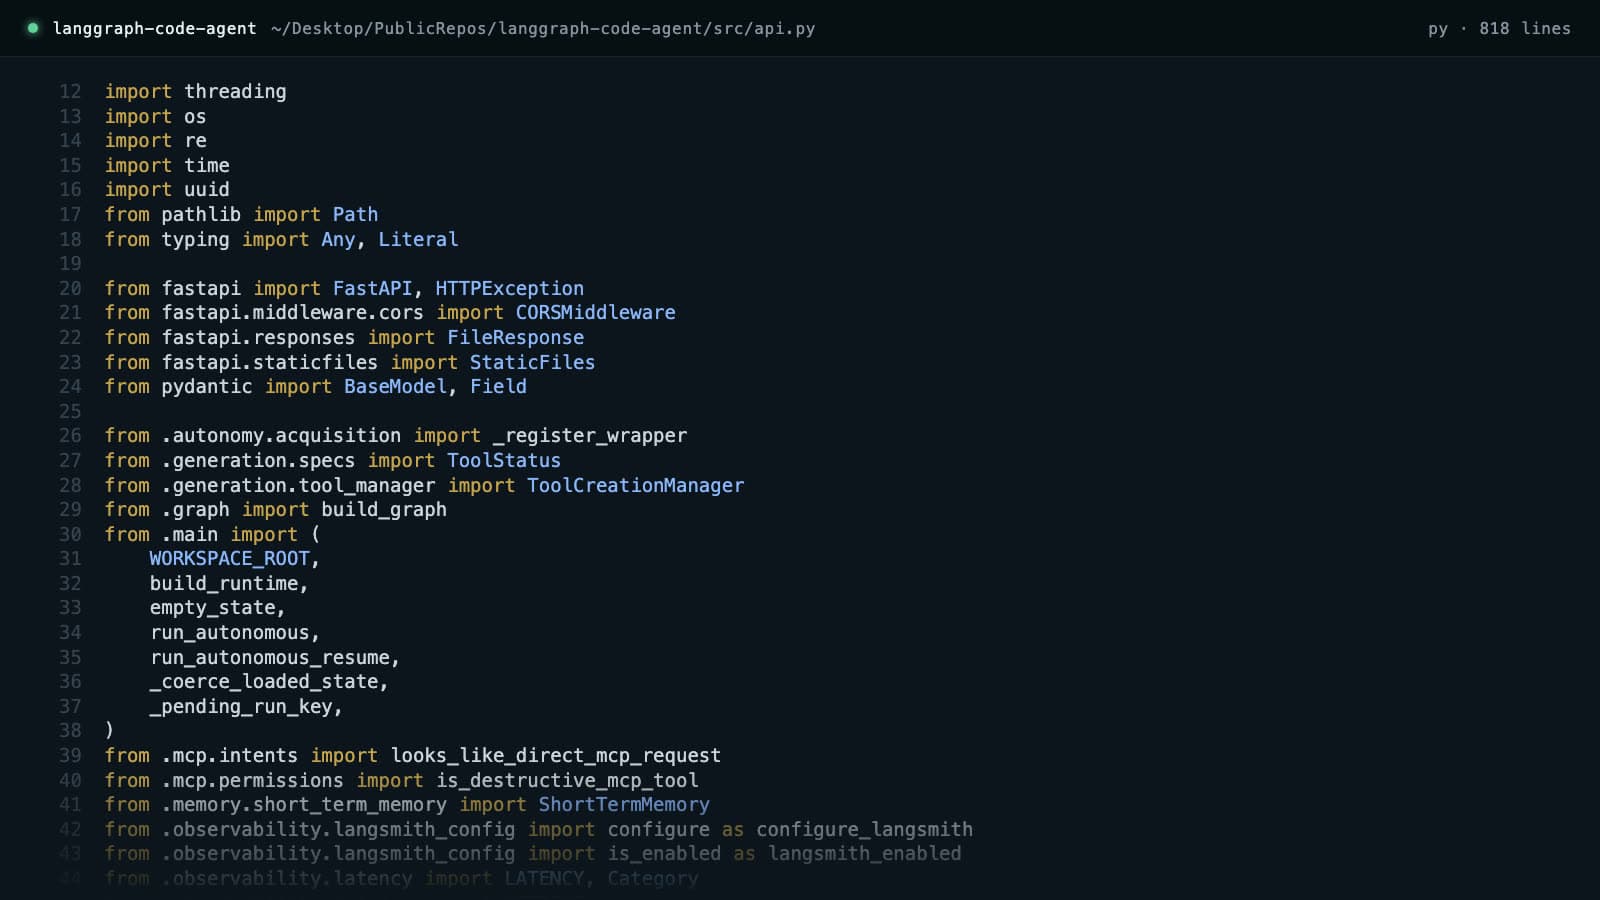Click 'run_autonomous_resume' on line 35
This screenshot has height=900, width=1600.
[x=270, y=657]
